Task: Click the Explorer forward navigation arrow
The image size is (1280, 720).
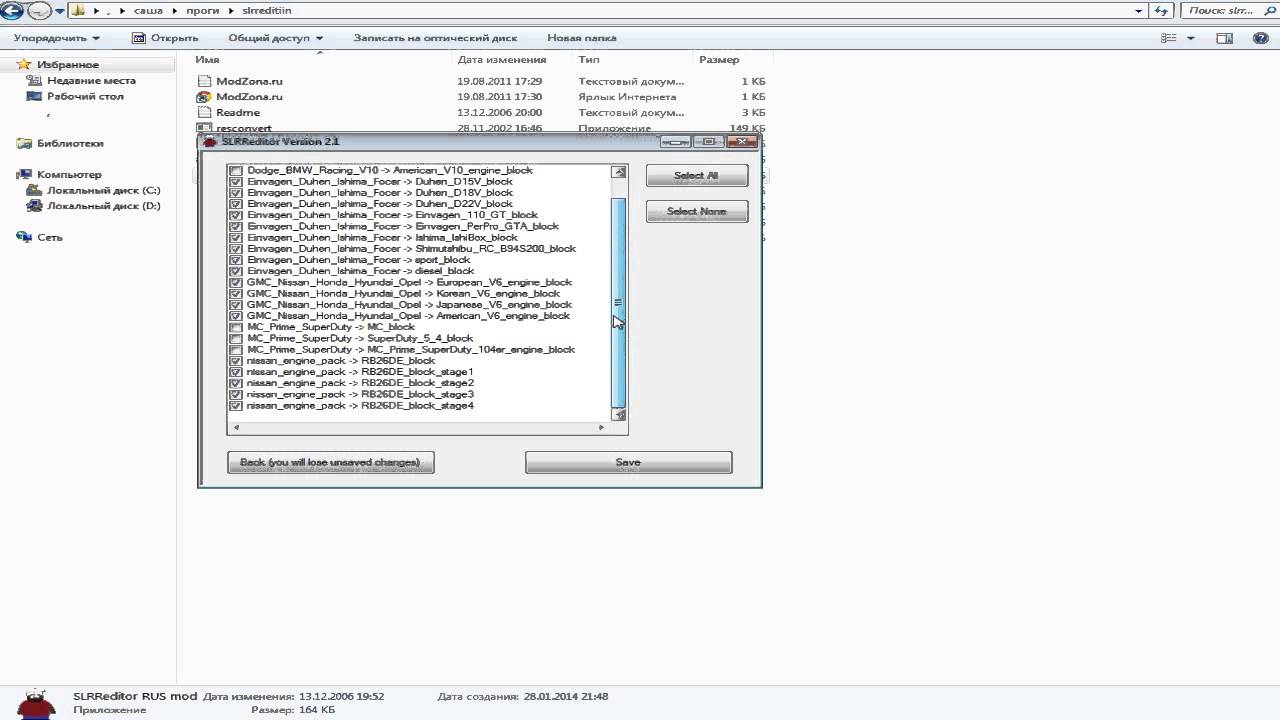Action: (x=38, y=11)
